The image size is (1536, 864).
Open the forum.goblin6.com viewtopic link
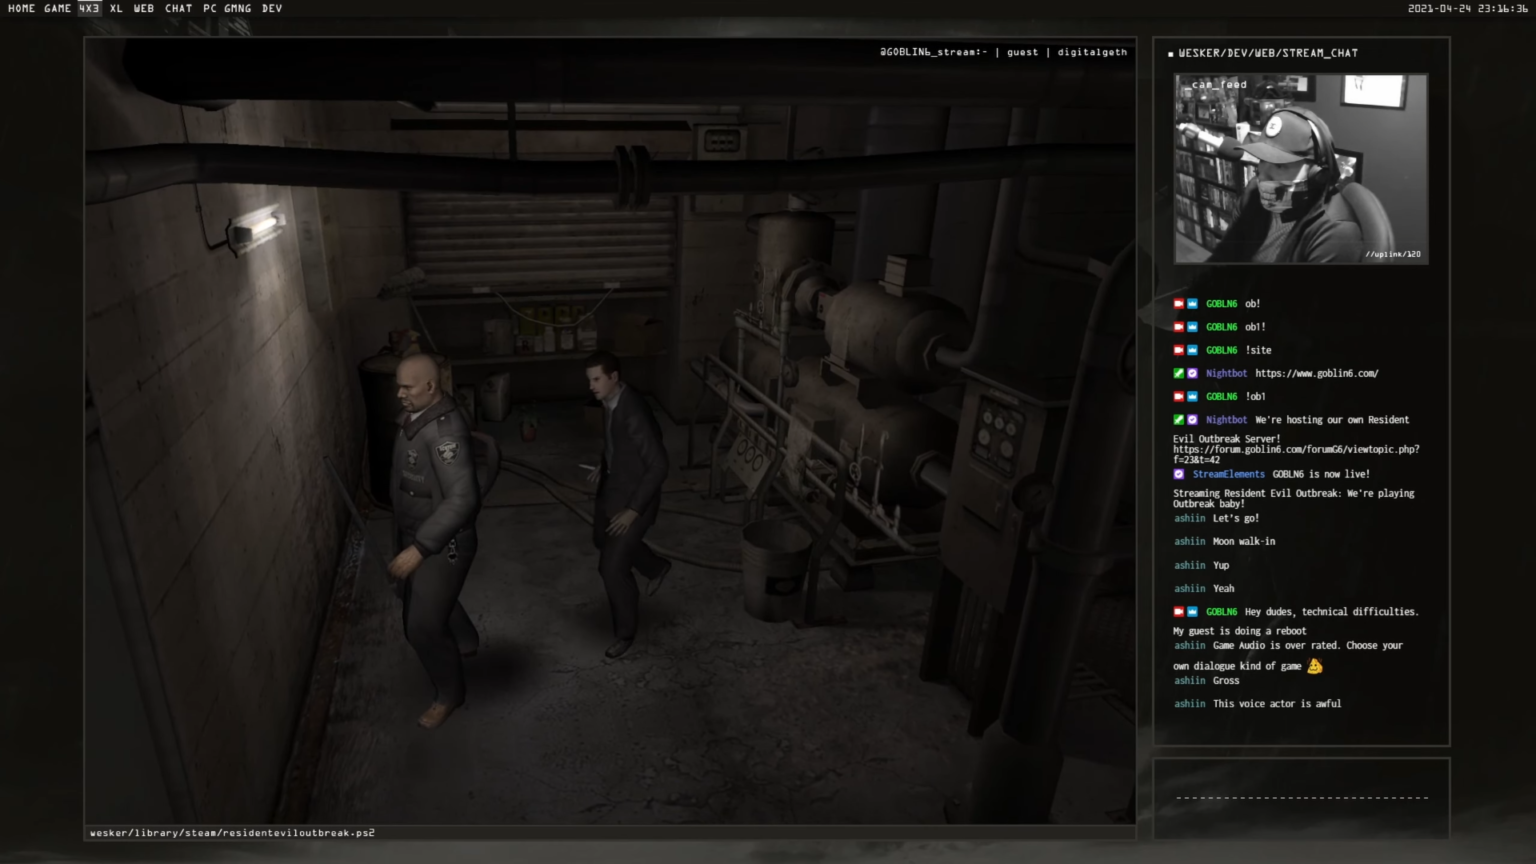(1296, 455)
